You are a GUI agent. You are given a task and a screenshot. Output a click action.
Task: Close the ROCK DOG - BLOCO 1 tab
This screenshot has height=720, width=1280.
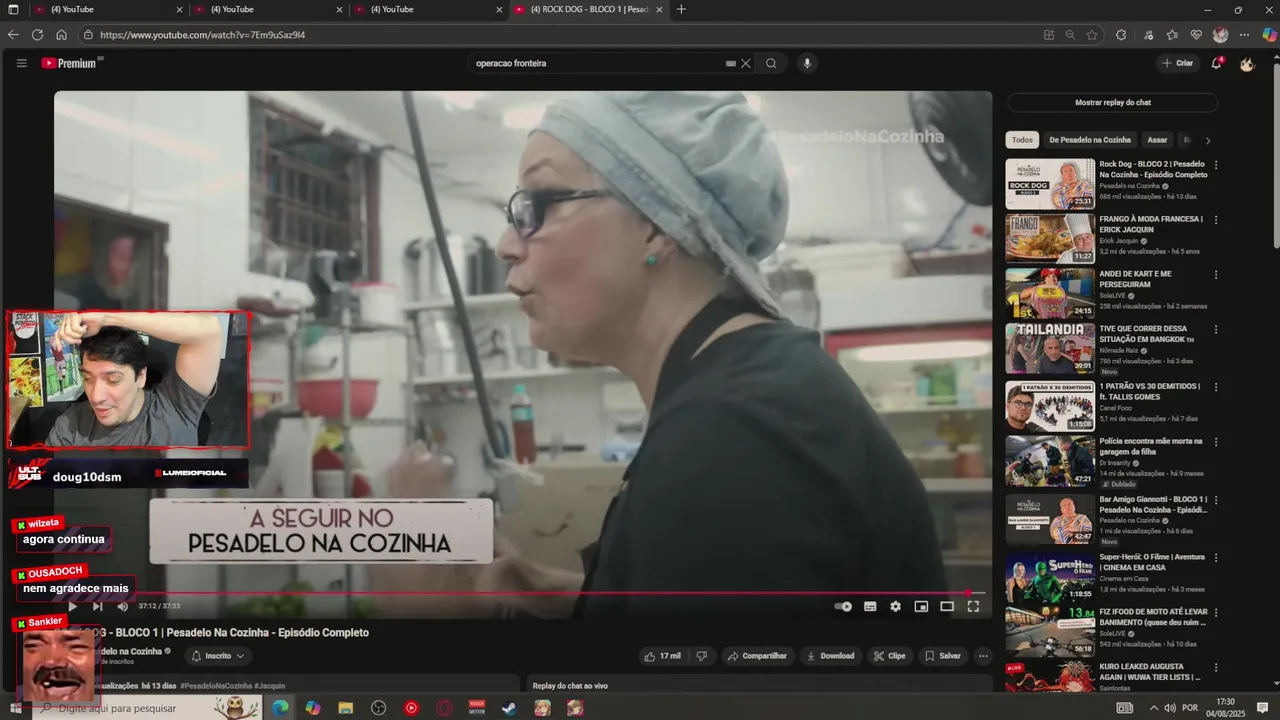pos(659,9)
